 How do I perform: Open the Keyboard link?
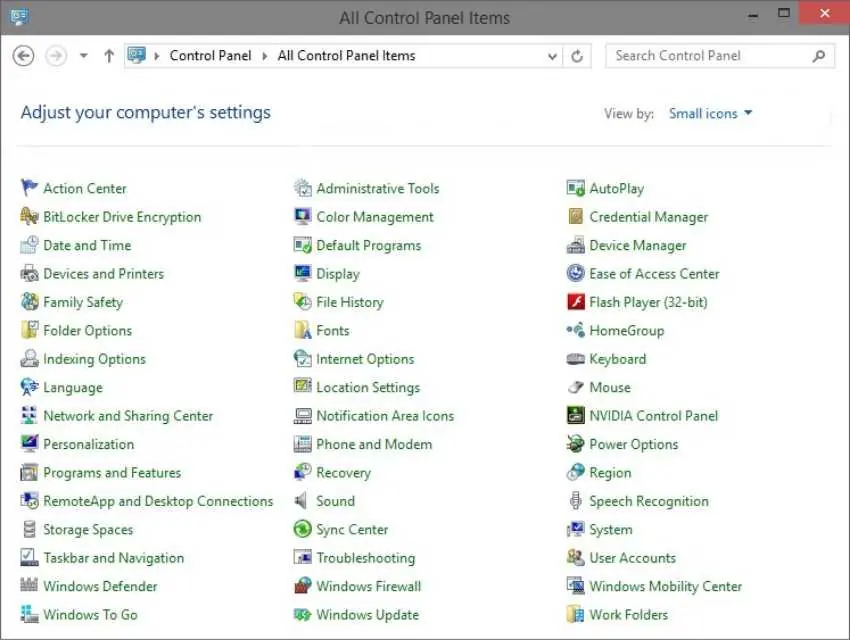(x=618, y=359)
